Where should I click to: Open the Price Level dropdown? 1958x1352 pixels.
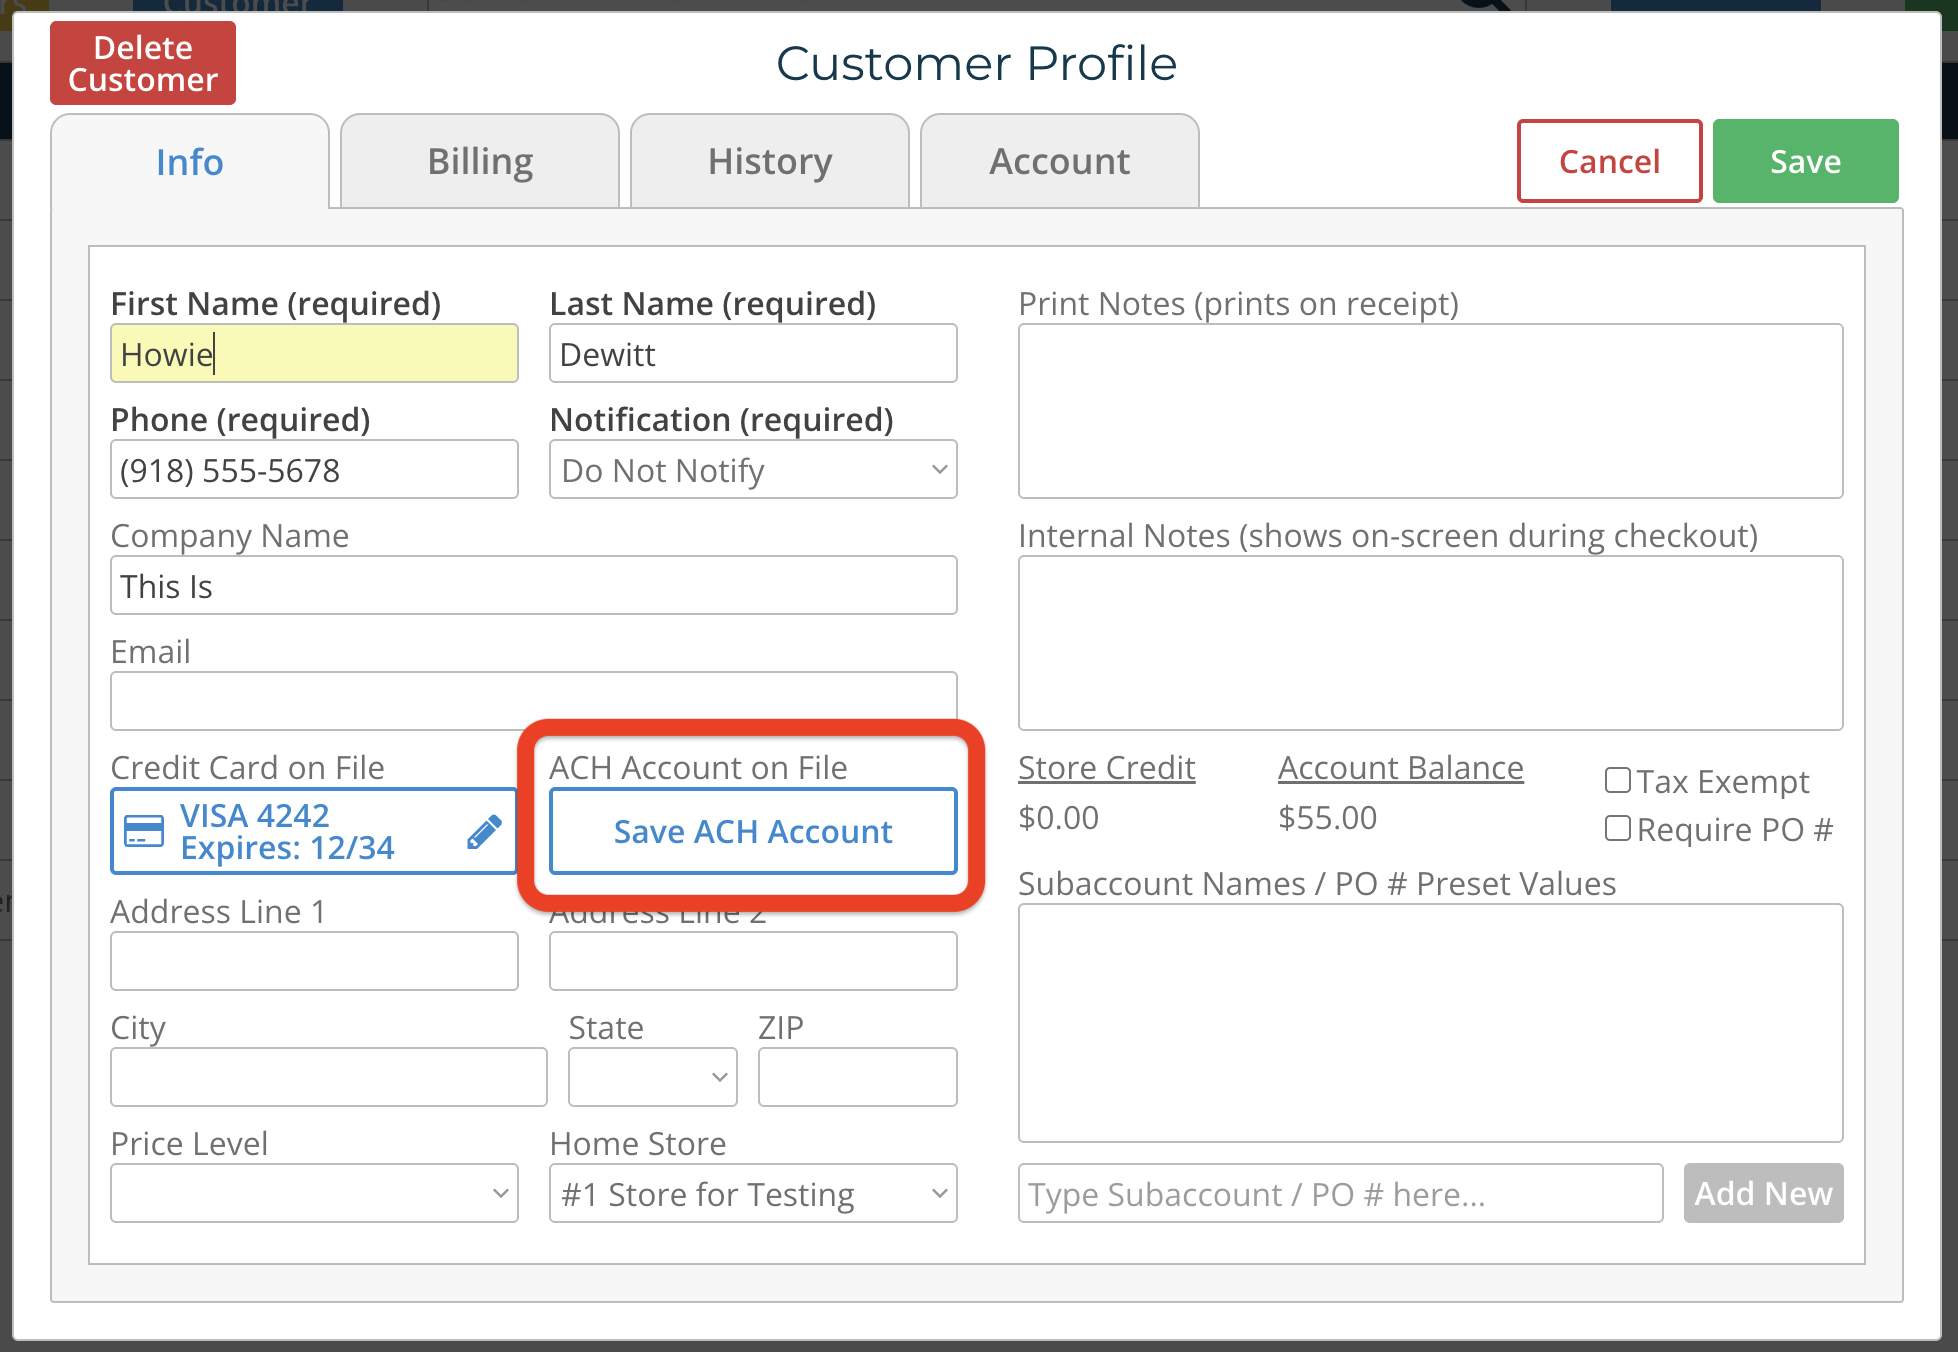click(314, 1193)
